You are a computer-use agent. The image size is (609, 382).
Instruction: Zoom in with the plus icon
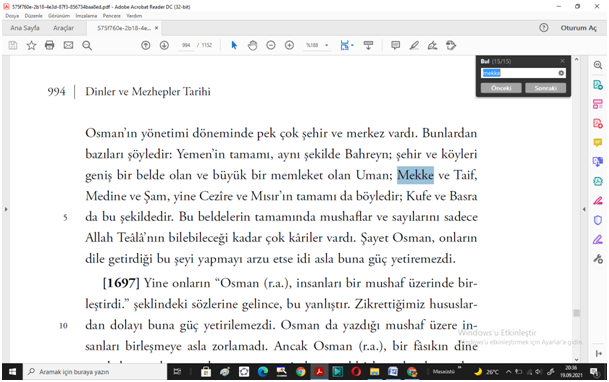[289, 45]
